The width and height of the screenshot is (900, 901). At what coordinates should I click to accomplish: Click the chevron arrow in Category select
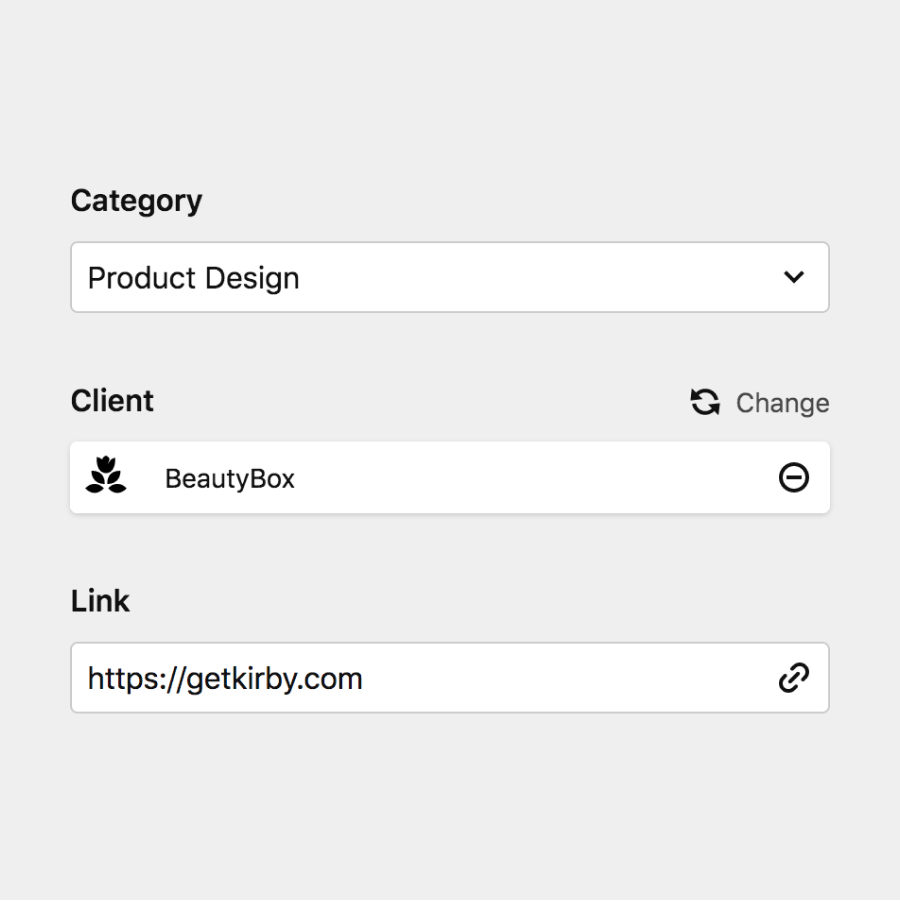coord(794,277)
